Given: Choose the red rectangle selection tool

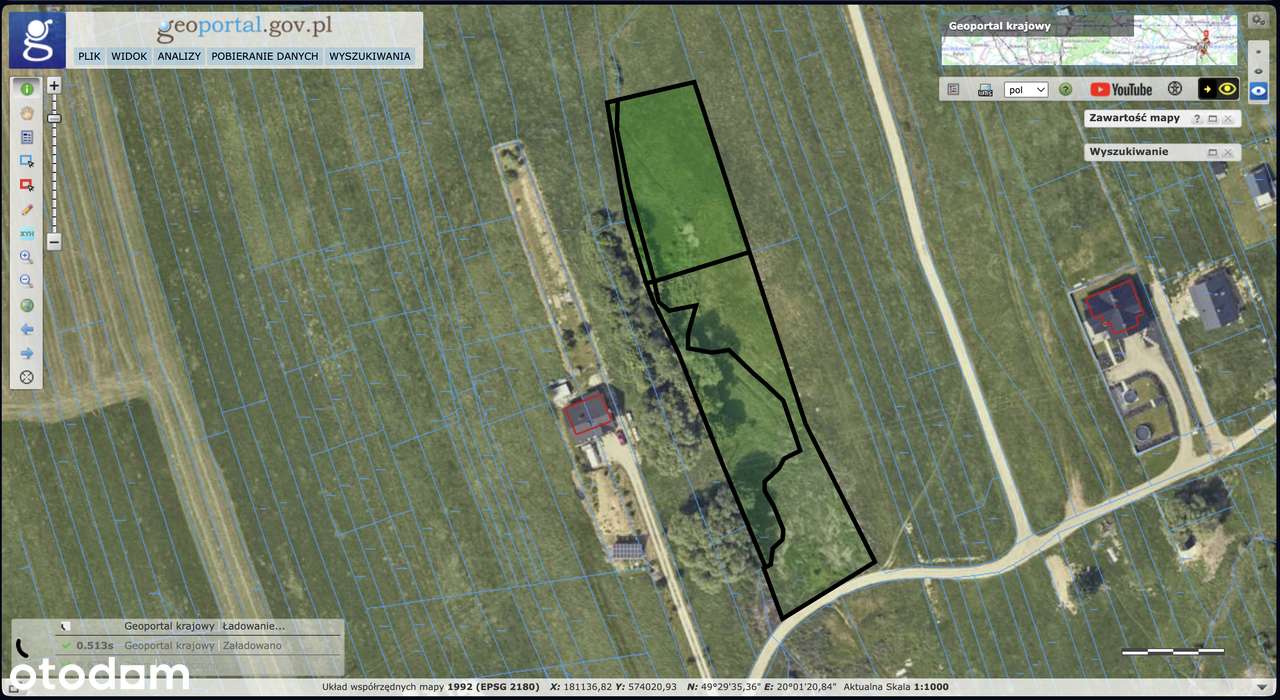Looking at the screenshot, I should click(x=27, y=185).
